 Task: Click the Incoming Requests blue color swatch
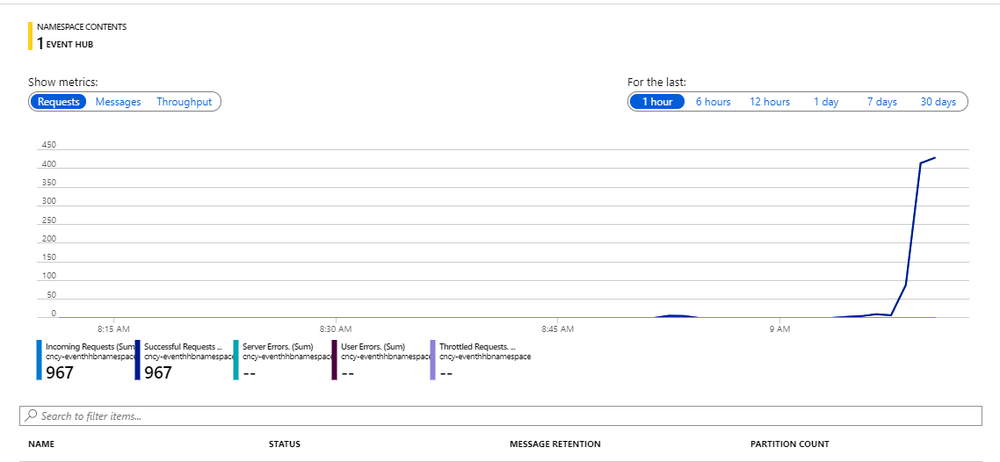point(40,359)
